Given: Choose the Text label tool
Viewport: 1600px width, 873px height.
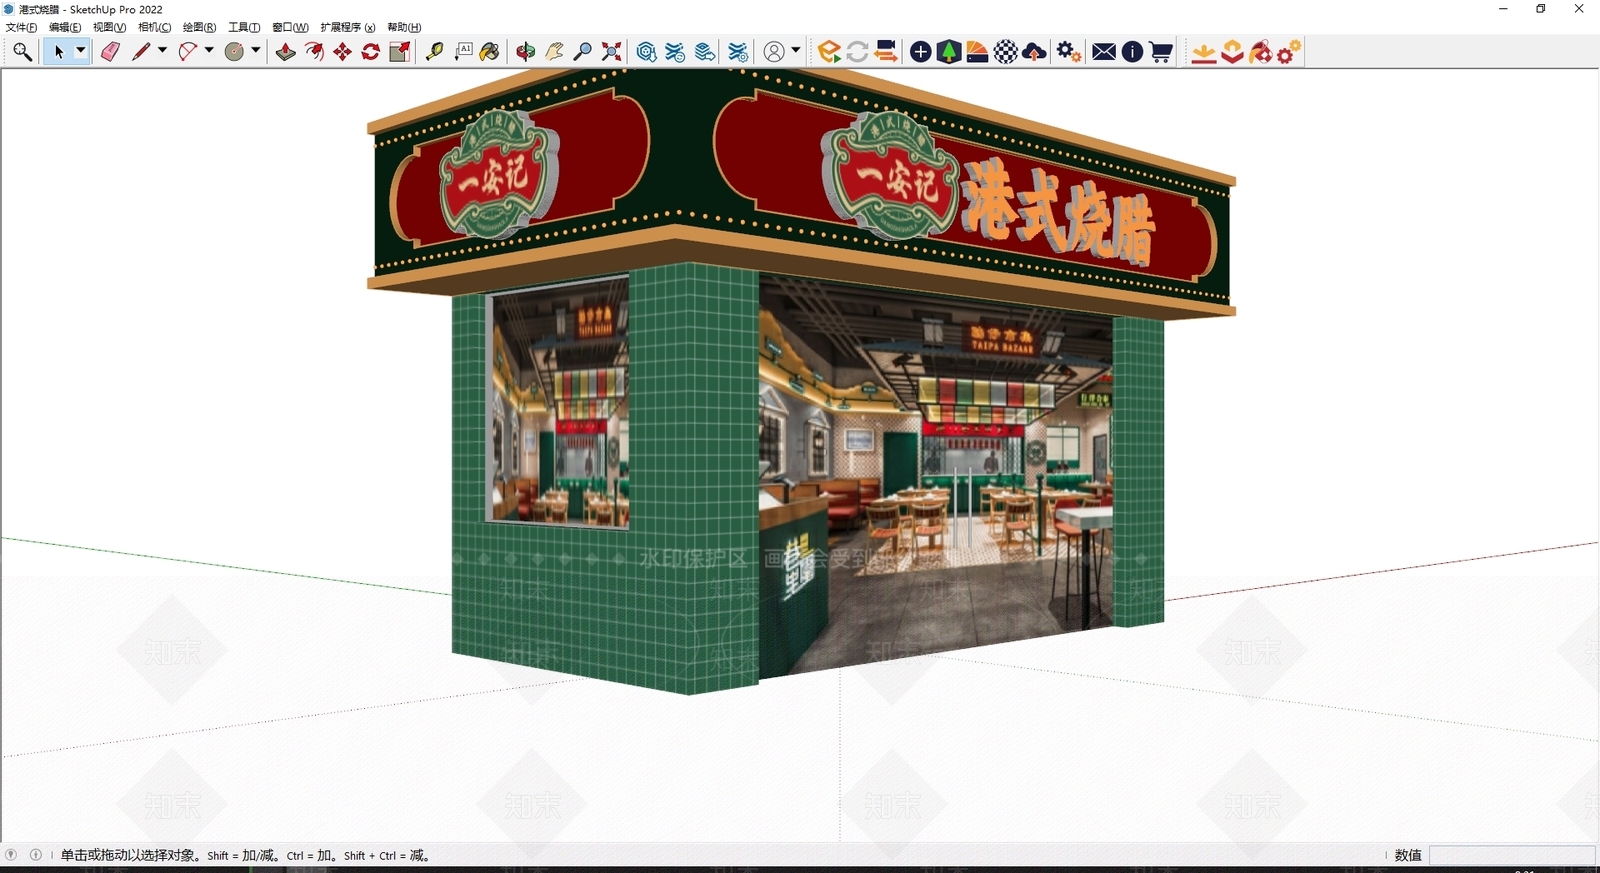Looking at the screenshot, I should coord(463,52).
